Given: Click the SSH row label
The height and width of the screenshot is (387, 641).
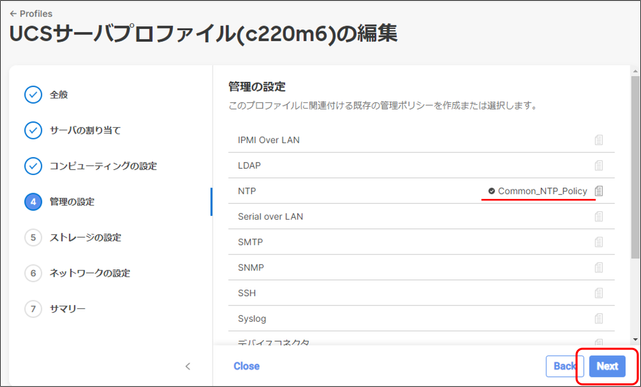Looking at the screenshot, I should click(x=247, y=293).
